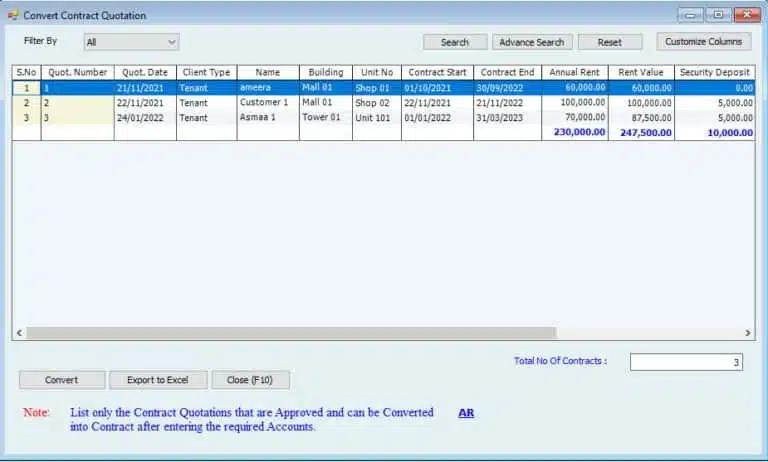The image size is (768, 462).
Task: Sort by Quot. Number column header
Action: point(78,72)
